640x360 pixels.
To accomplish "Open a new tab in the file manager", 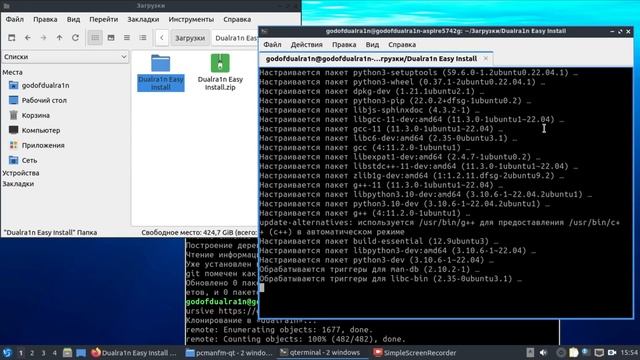I will pyautogui.click(x=11, y=38).
